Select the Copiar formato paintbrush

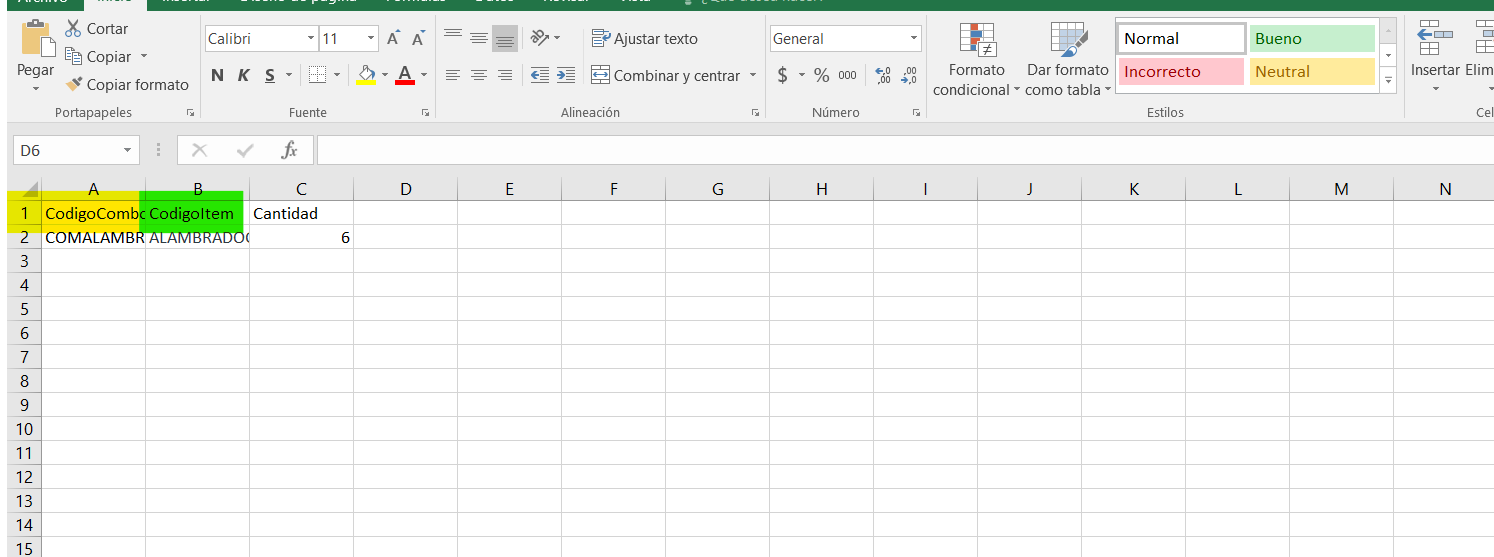click(126, 85)
